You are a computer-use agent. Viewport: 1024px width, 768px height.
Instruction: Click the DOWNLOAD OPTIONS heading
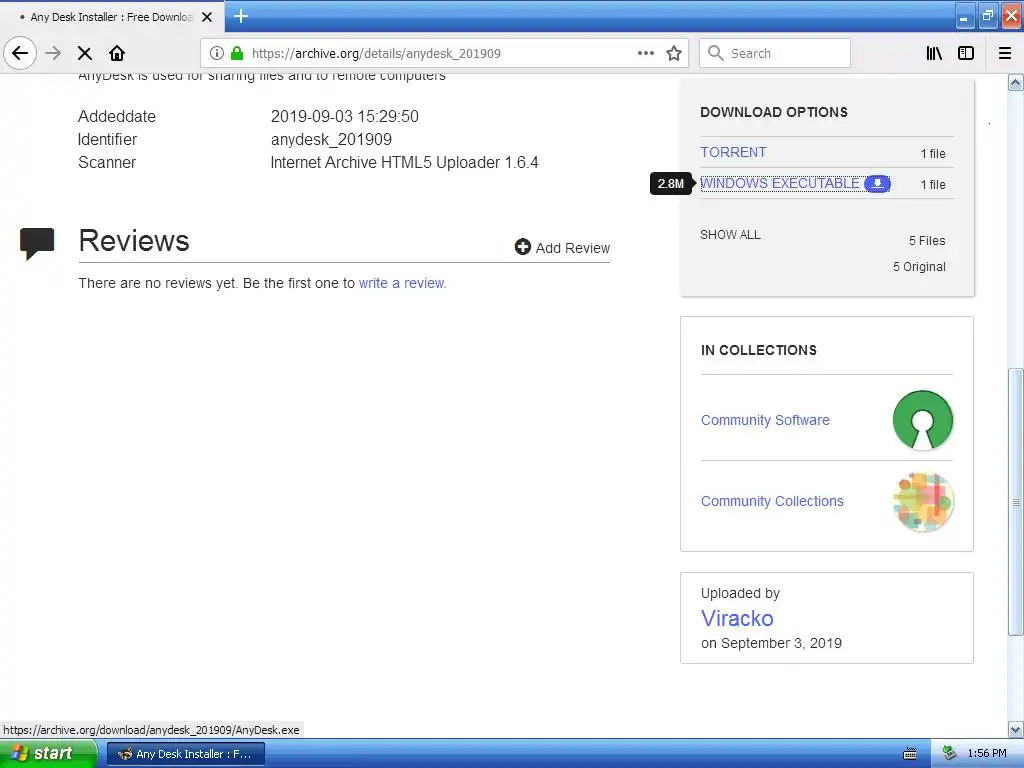click(x=774, y=112)
